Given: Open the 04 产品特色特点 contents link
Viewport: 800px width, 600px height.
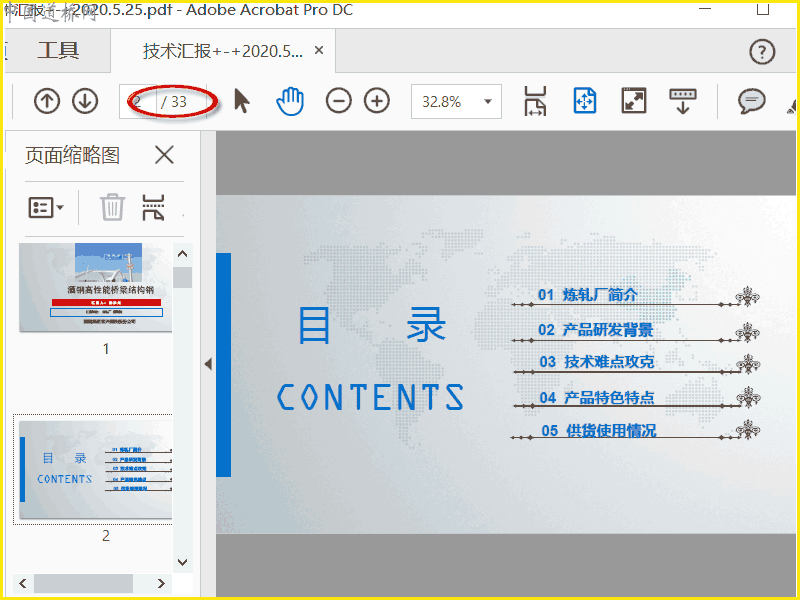Looking at the screenshot, I should pos(596,397).
